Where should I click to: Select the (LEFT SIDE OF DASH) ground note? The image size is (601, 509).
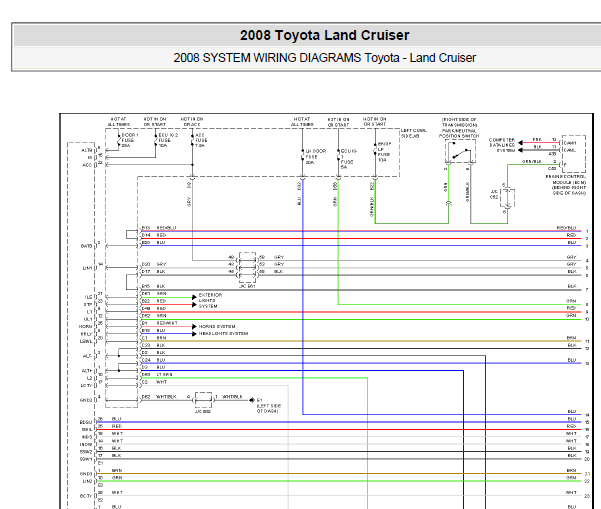(x=269, y=408)
